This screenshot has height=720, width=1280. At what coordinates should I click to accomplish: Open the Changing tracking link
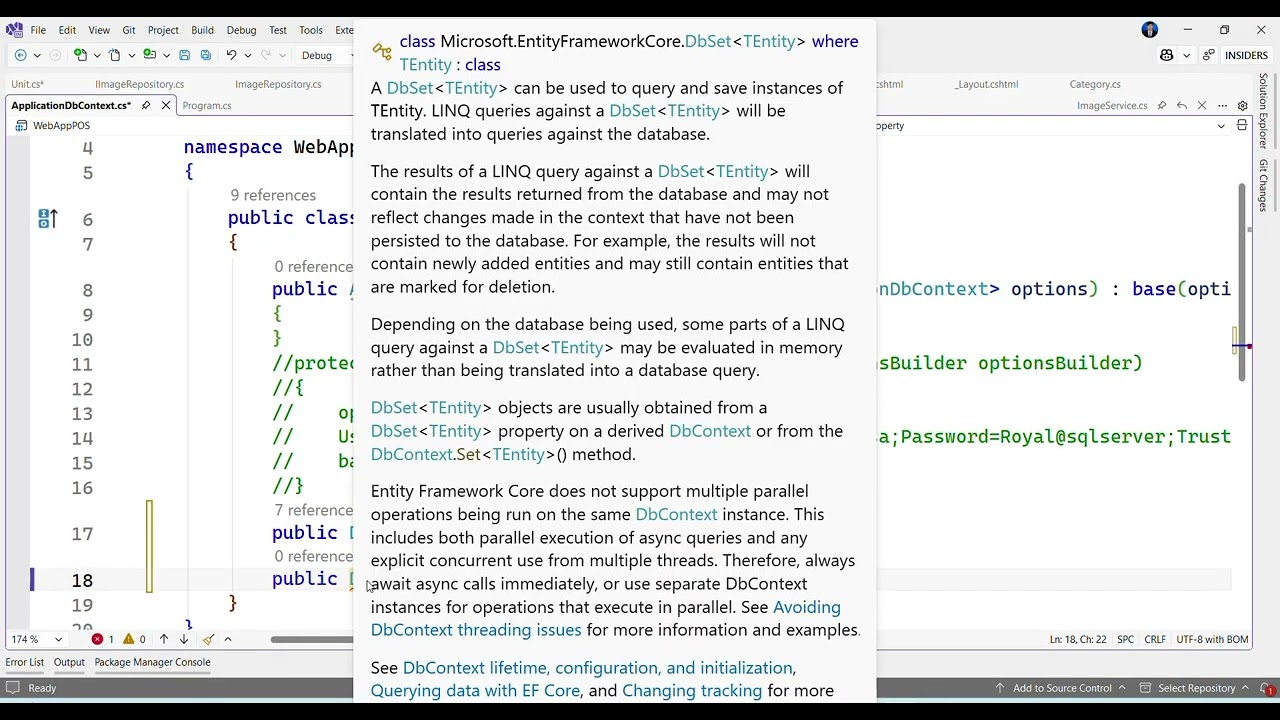[692, 691]
